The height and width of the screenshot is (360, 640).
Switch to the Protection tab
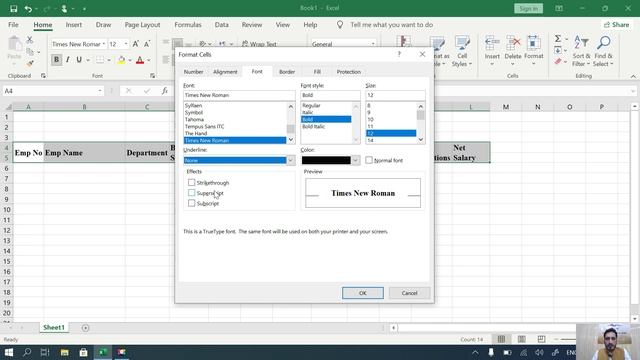[349, 72]
